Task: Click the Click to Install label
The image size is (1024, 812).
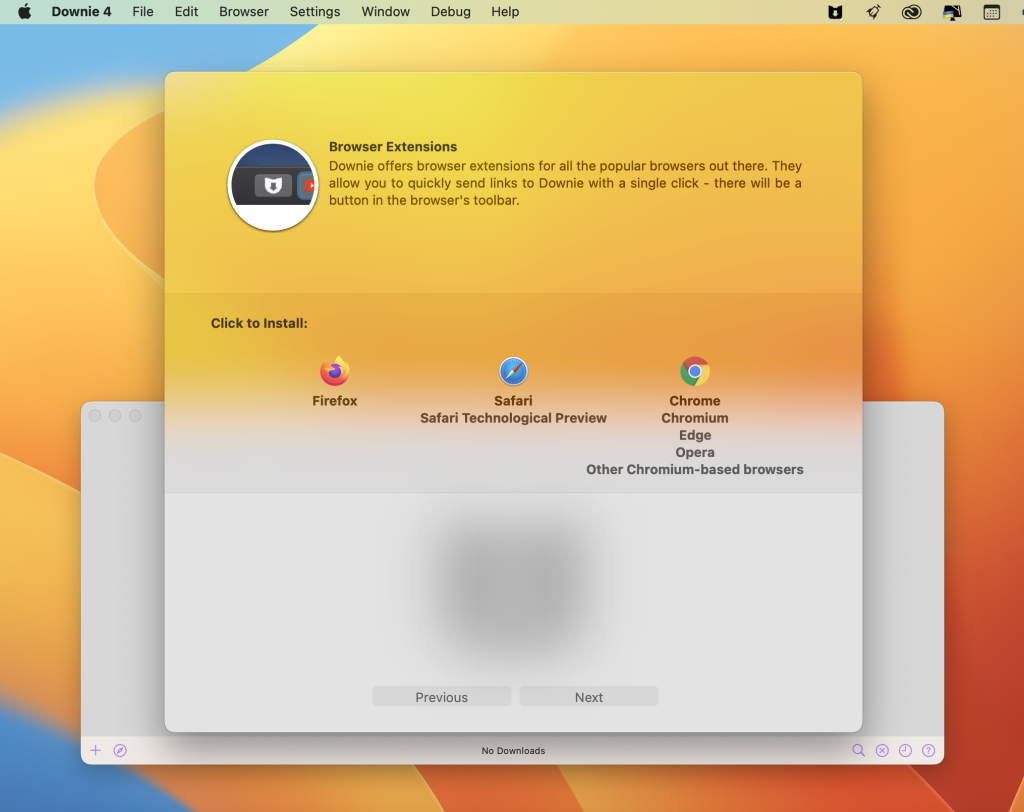Action: 259,323
